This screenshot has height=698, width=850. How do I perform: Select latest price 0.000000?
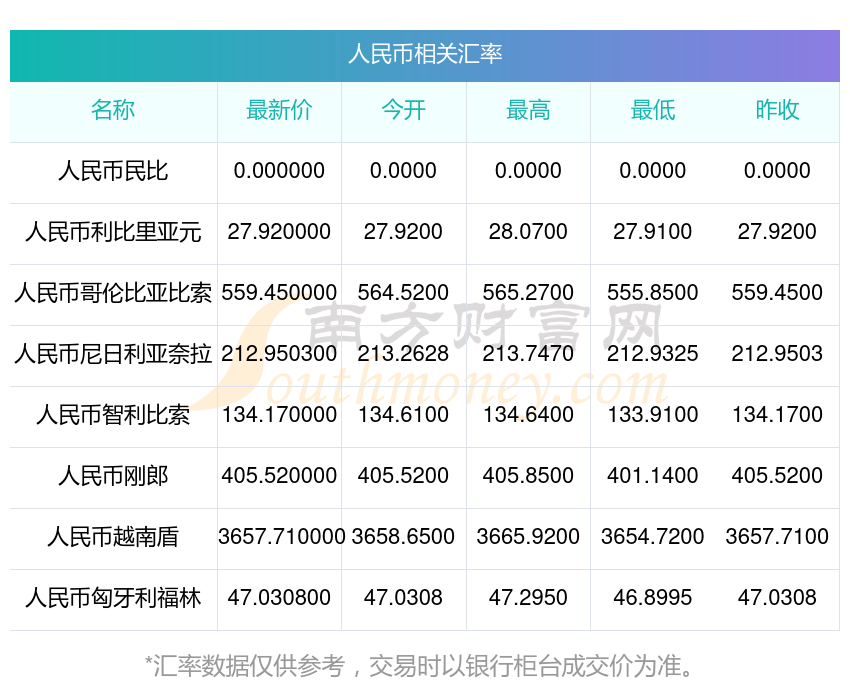tap(279, 171)
